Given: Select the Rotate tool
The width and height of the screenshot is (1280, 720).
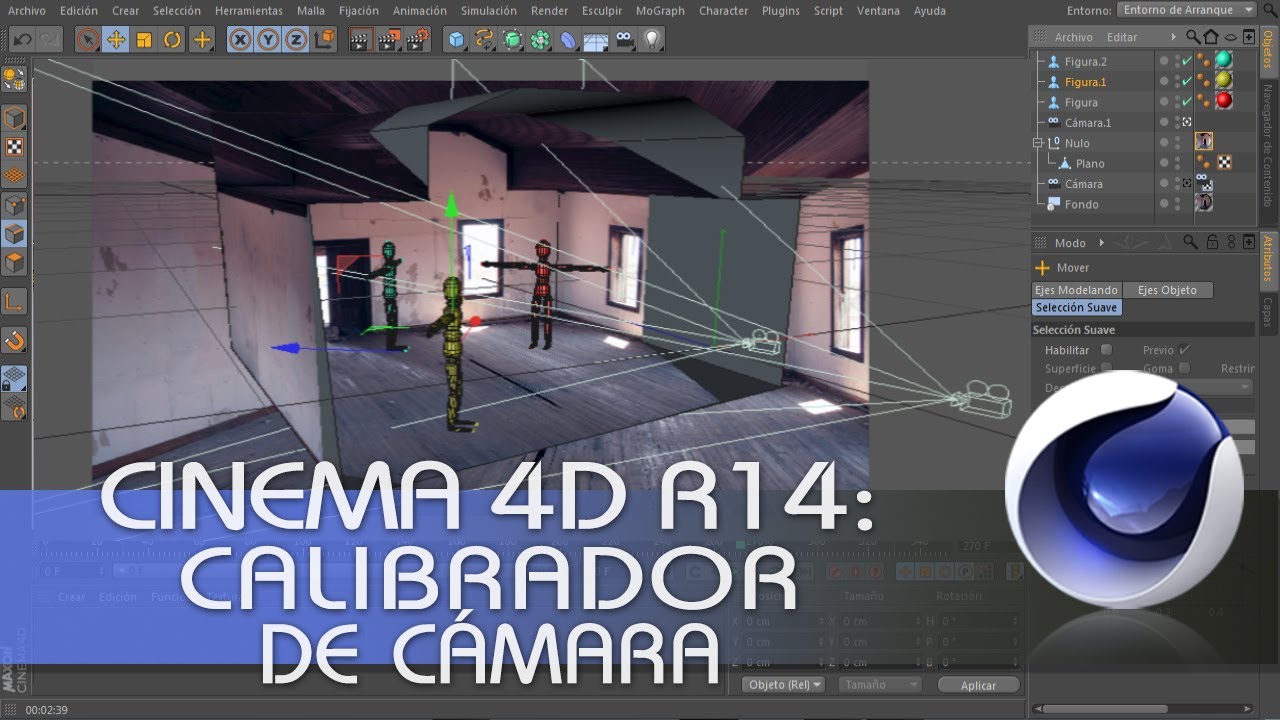Looking at the screenshot, I should [x=172, y=40].
